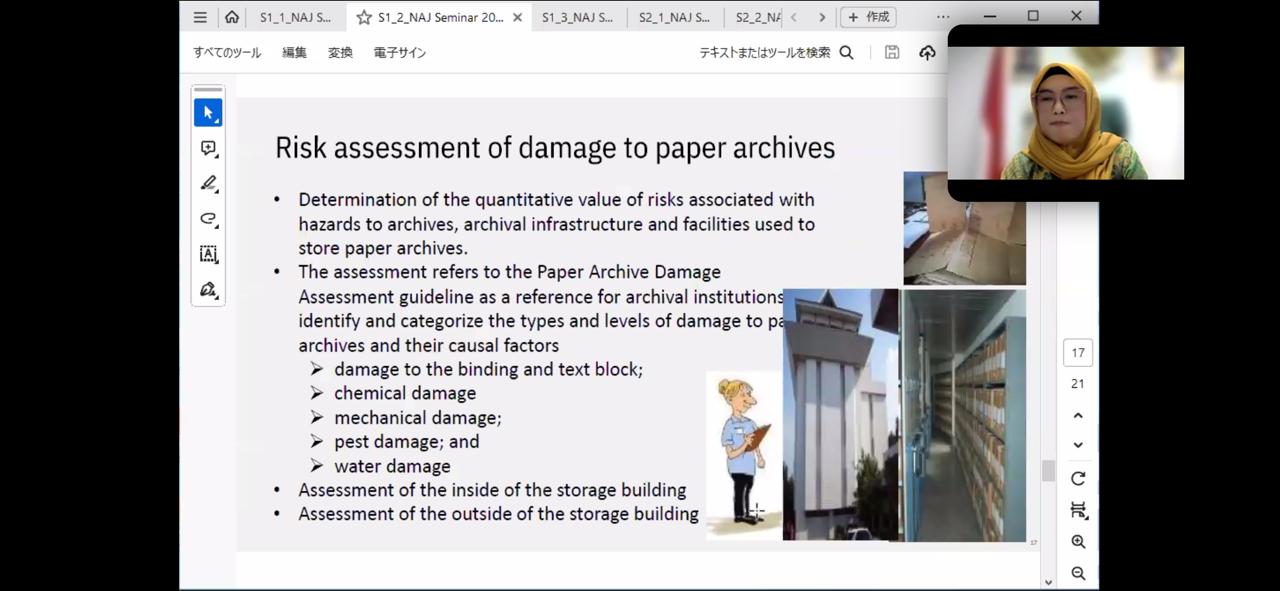The height and width of the screenshot is (591, 1280).
Task: Select the arrow selection tool
Action: click(208, 113)
